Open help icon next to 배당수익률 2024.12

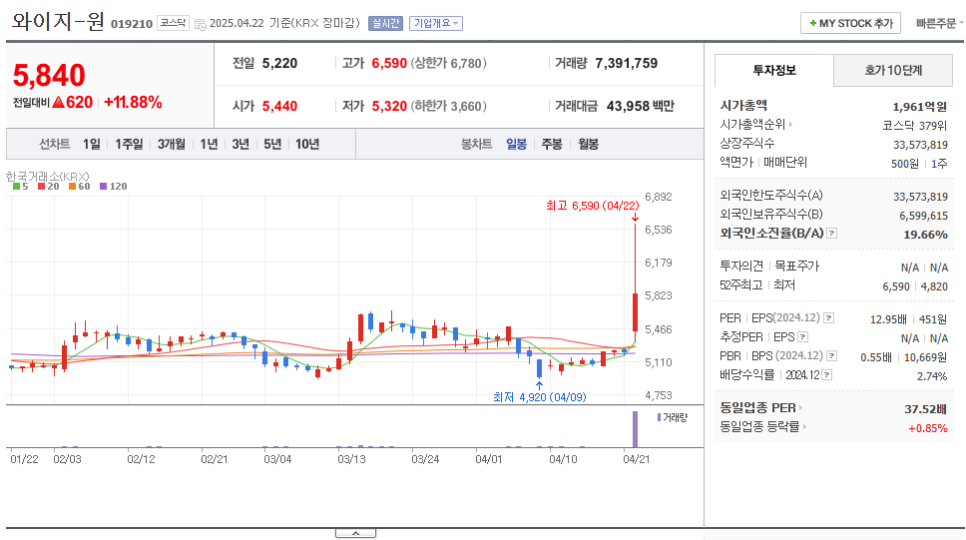pos(827,375)
